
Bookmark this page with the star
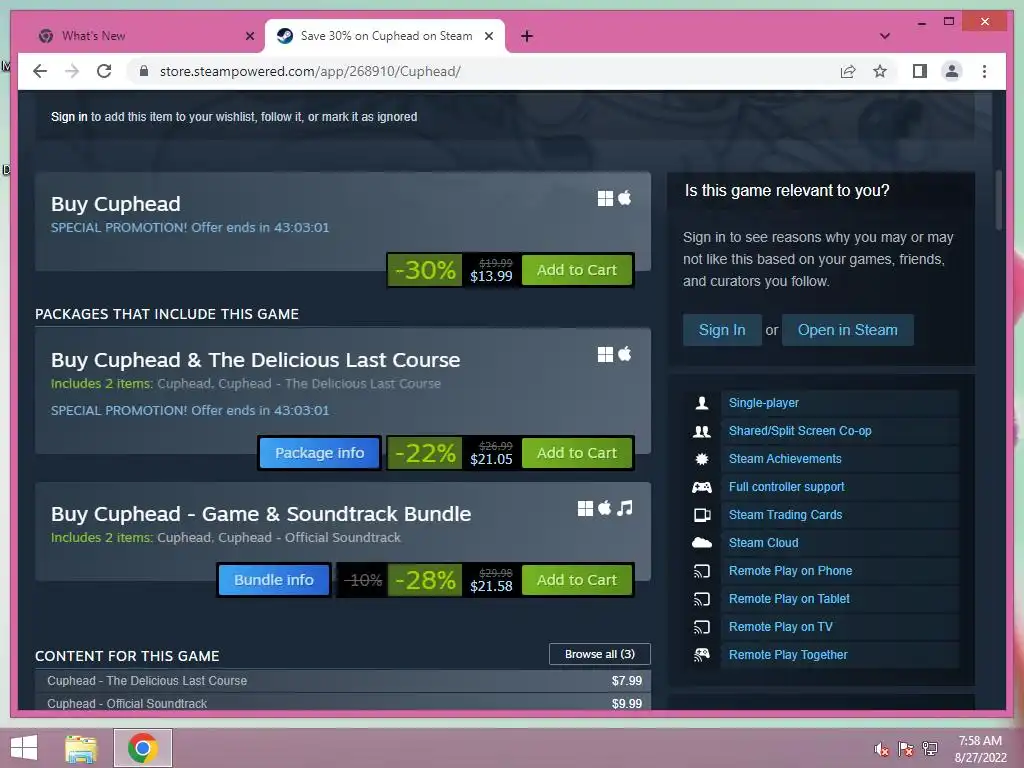[x=880, y=71]
